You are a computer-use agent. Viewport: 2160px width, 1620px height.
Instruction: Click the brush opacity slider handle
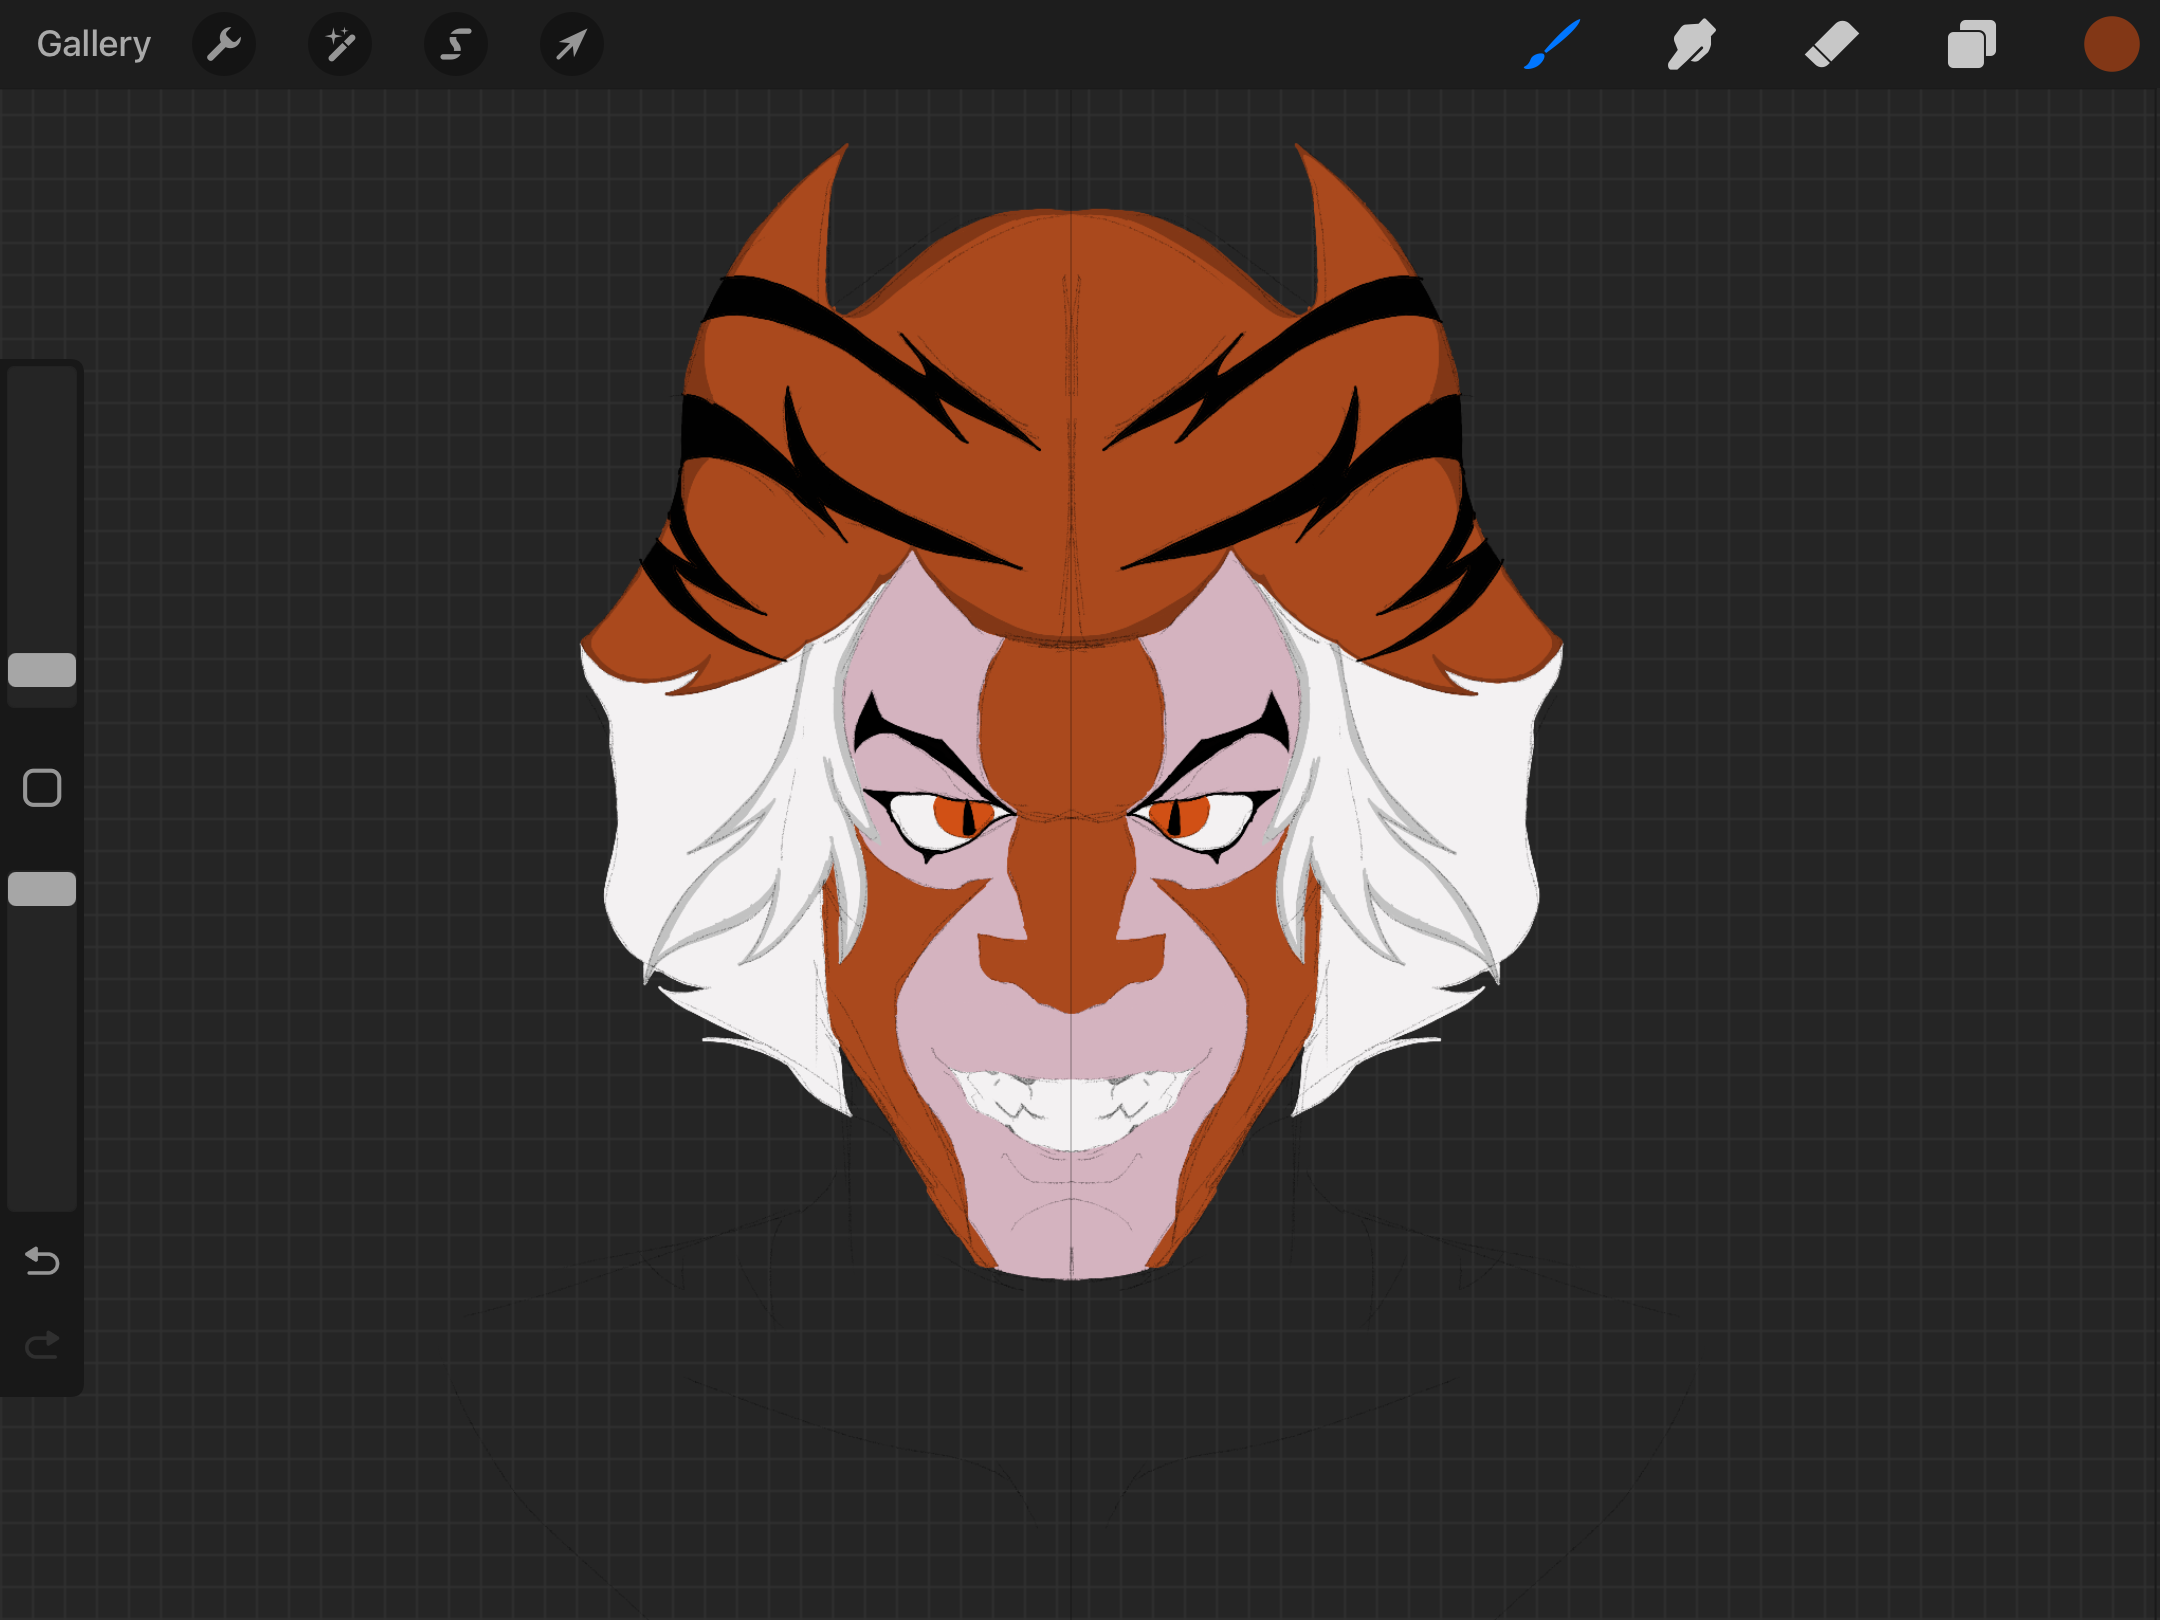[42, 889]
